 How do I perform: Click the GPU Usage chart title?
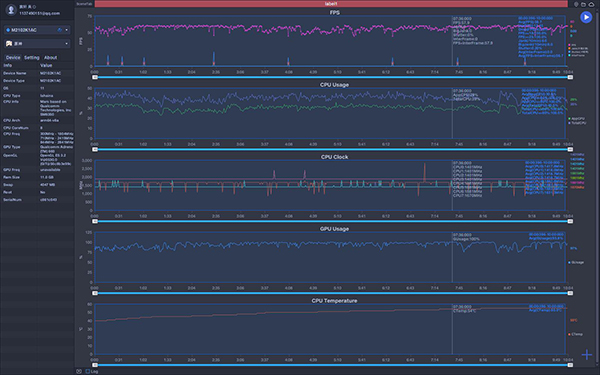(x=334, y=229)
